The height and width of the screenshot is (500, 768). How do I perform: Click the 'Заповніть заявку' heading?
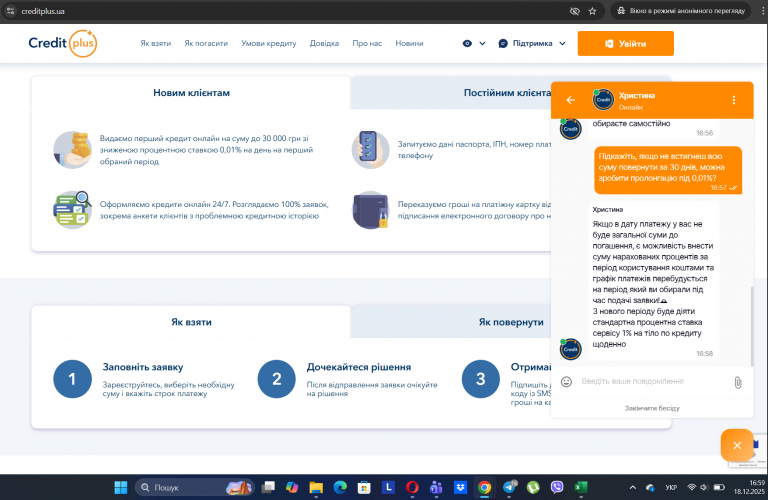point(143,367)
